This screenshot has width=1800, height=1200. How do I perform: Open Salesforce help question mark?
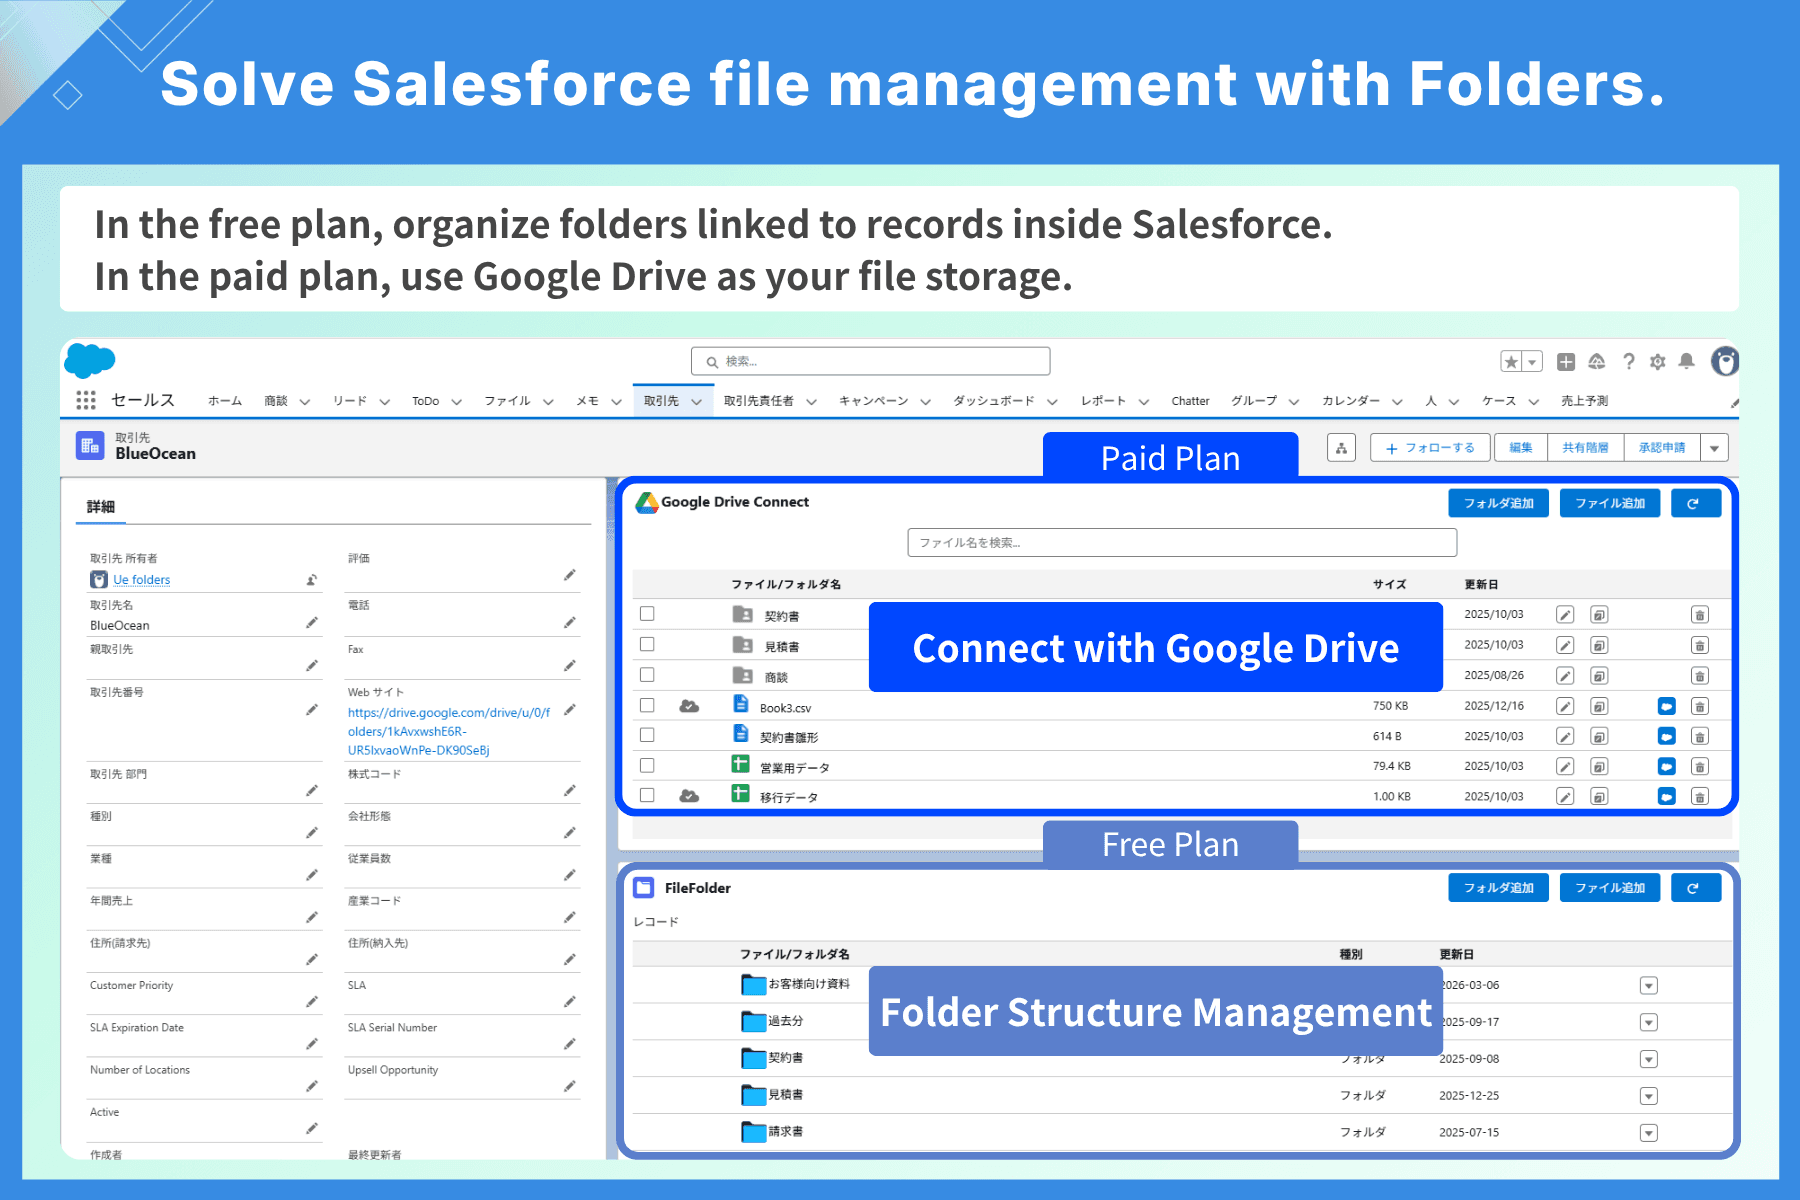1629,362
